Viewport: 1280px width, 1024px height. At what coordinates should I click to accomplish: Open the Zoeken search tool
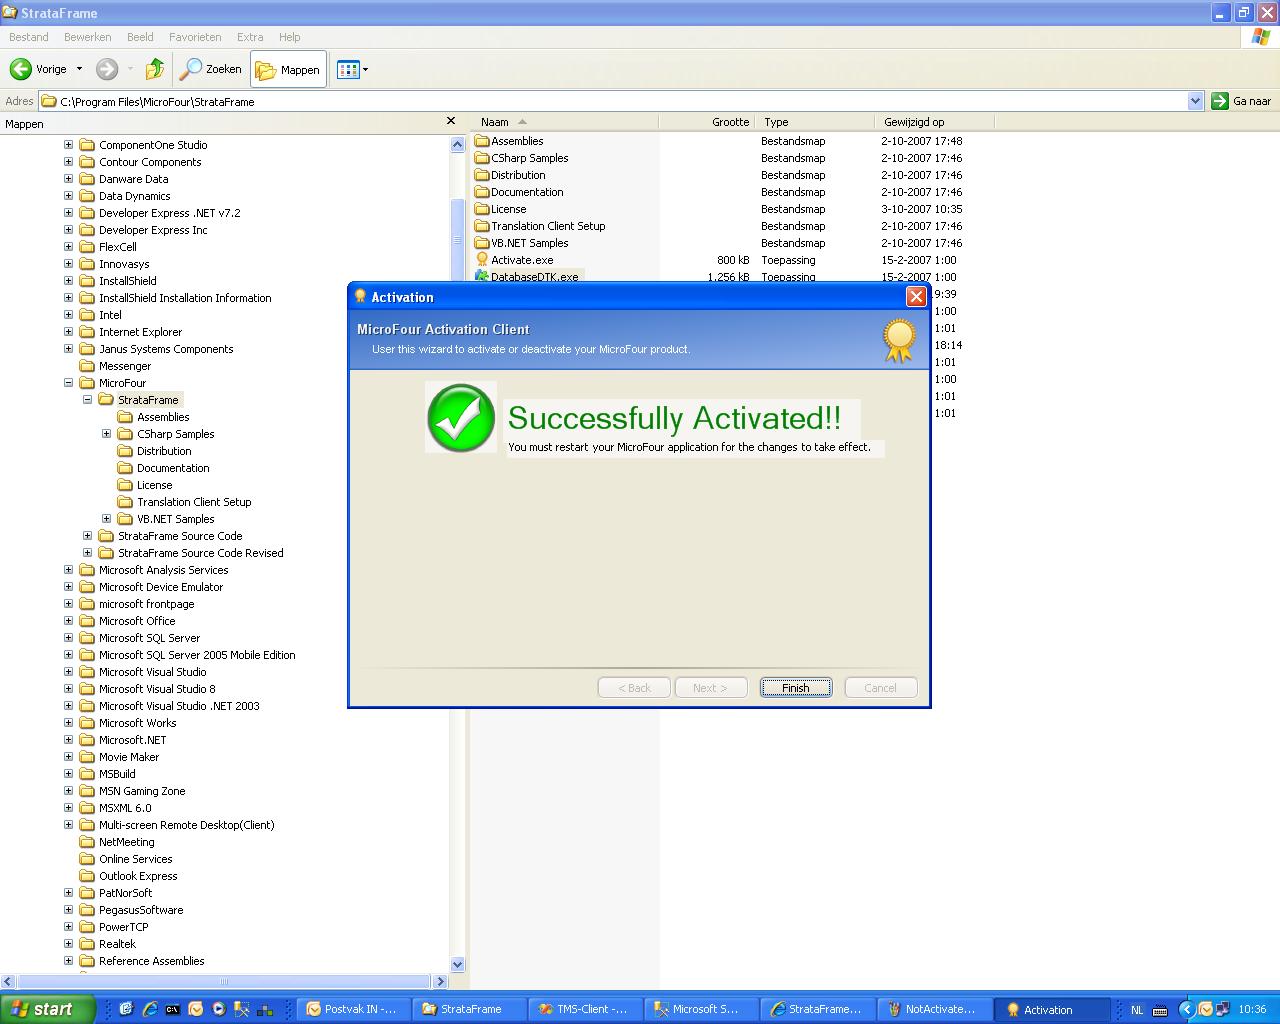210,69
